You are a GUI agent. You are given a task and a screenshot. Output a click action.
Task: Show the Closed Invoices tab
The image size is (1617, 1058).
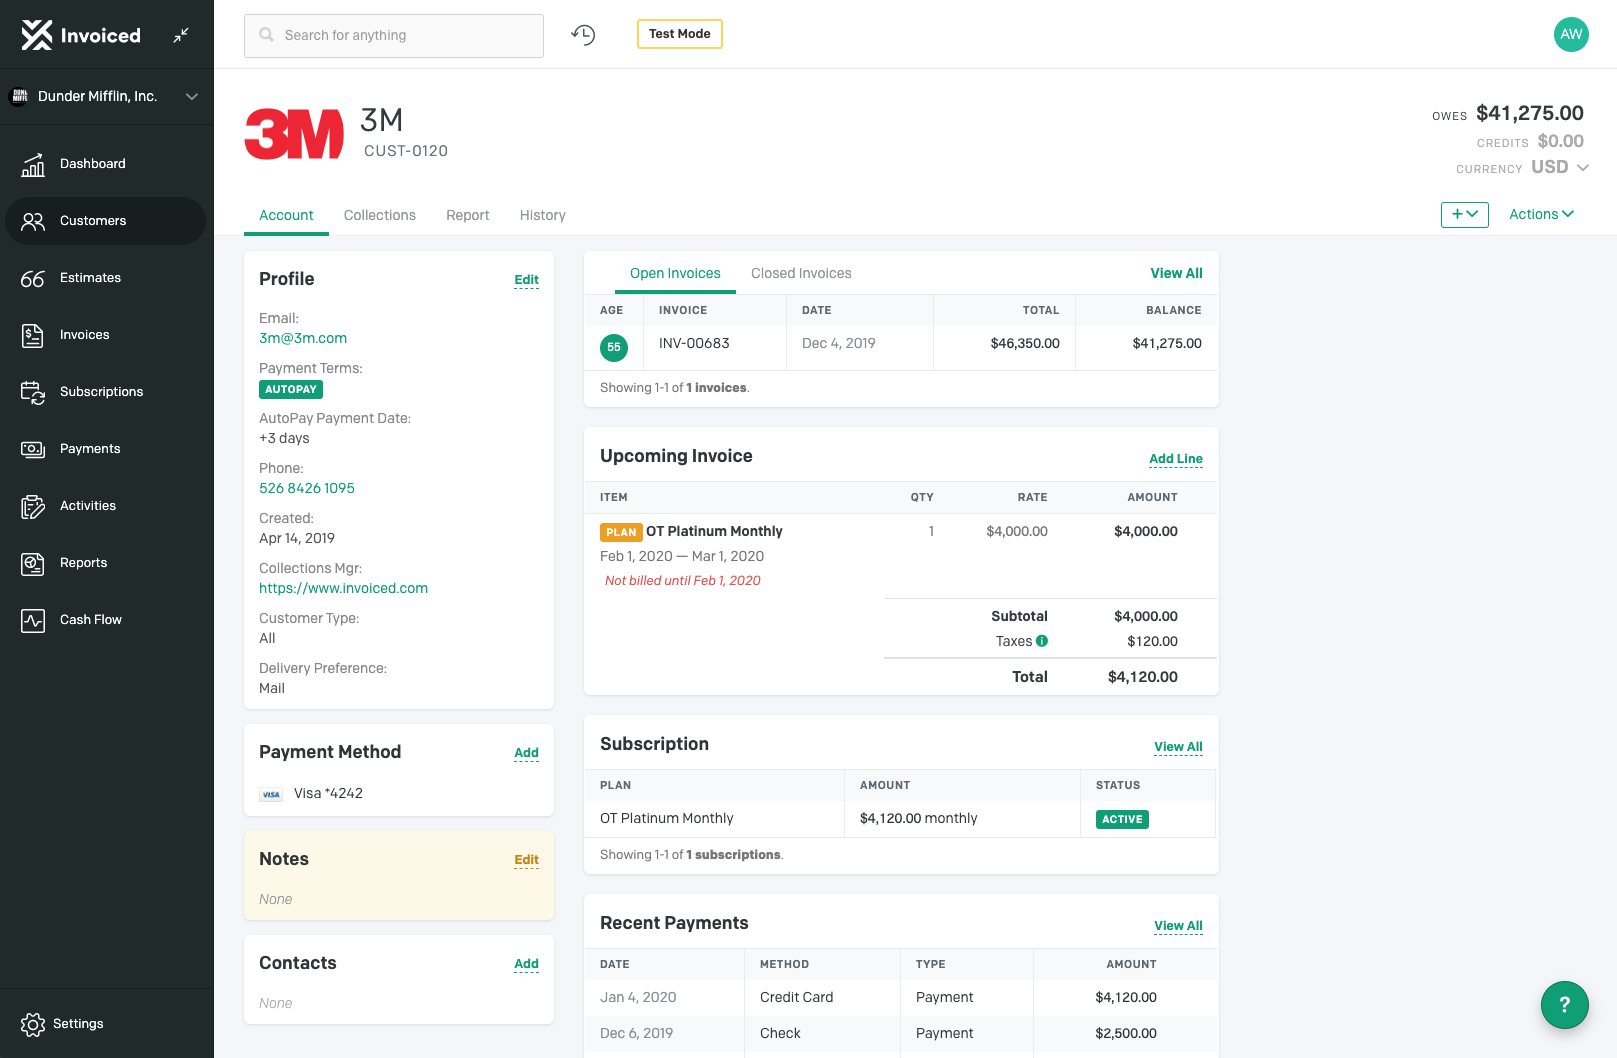coord(801,273)
